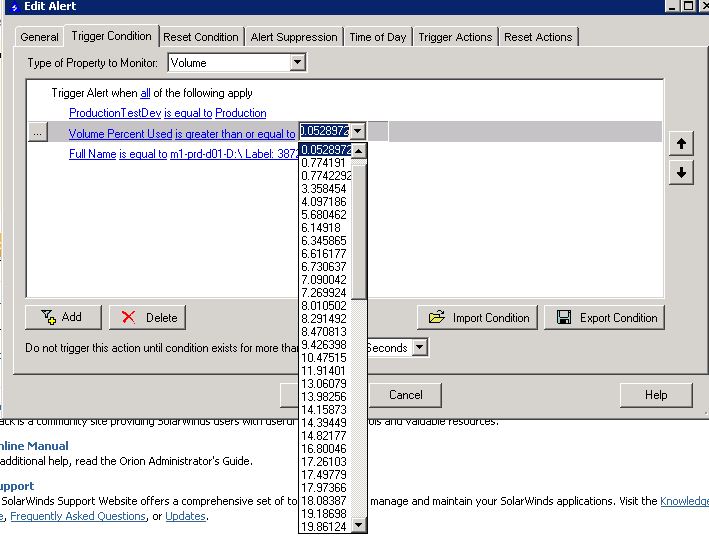Select 19.86124 from the value list
This screenshot has width=709, height=538.
point(326,527)
